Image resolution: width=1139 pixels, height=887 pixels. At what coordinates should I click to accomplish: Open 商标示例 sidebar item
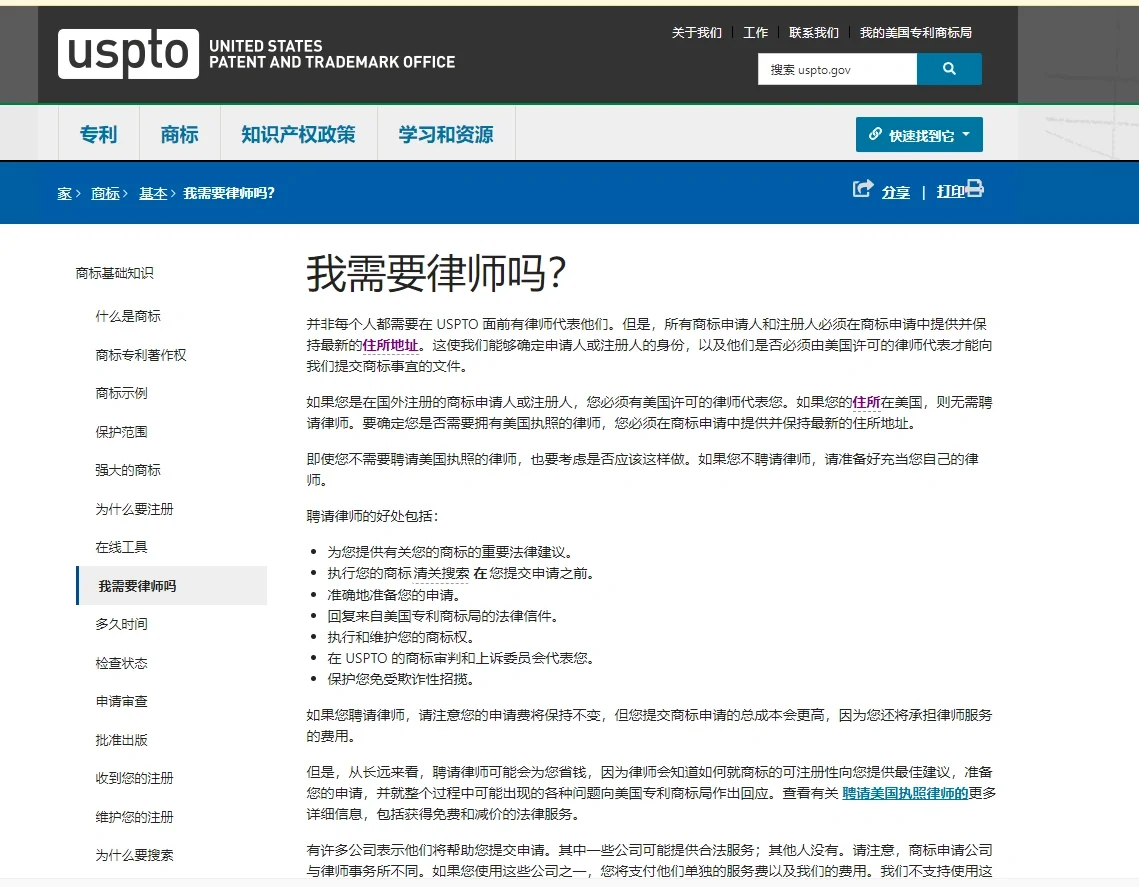pyautogui.click(x=121, y=393)
